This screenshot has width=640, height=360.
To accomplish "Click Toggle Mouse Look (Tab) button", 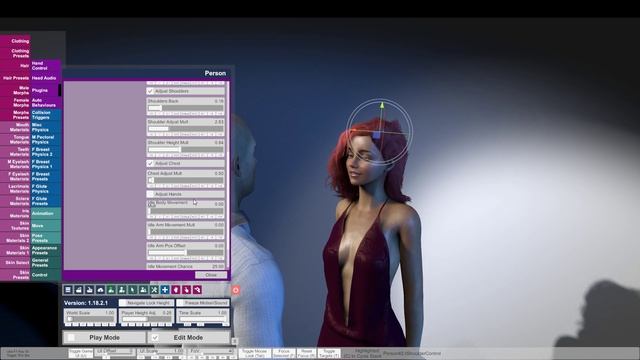I will click(x=254, y=353).
